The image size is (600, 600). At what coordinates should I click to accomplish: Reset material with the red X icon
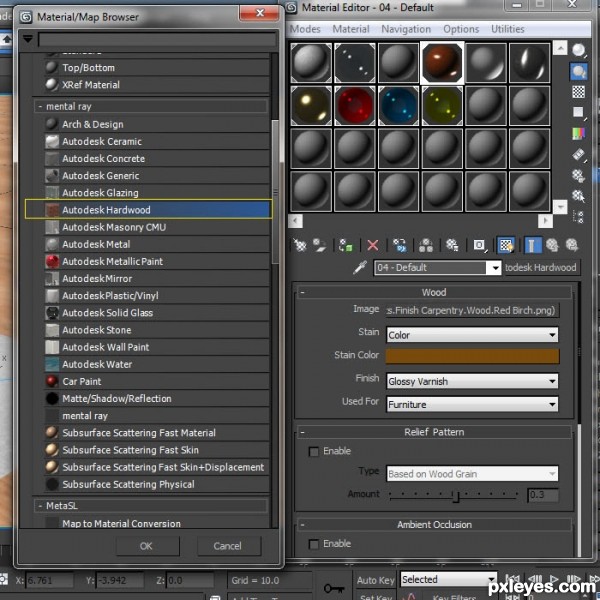(373, 245)
